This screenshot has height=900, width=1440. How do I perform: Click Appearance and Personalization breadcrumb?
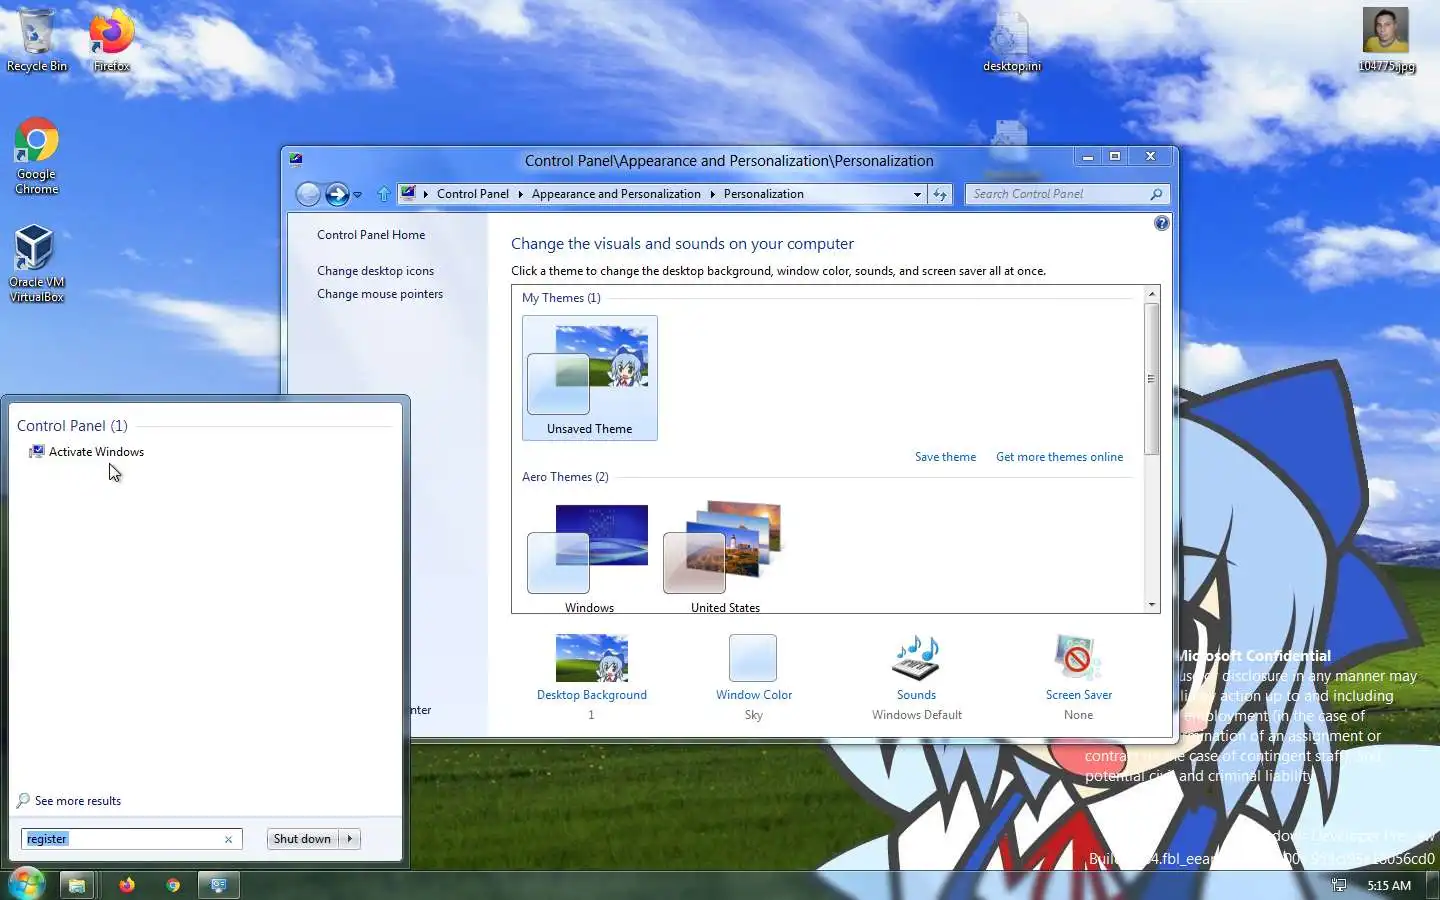(616, 194)
